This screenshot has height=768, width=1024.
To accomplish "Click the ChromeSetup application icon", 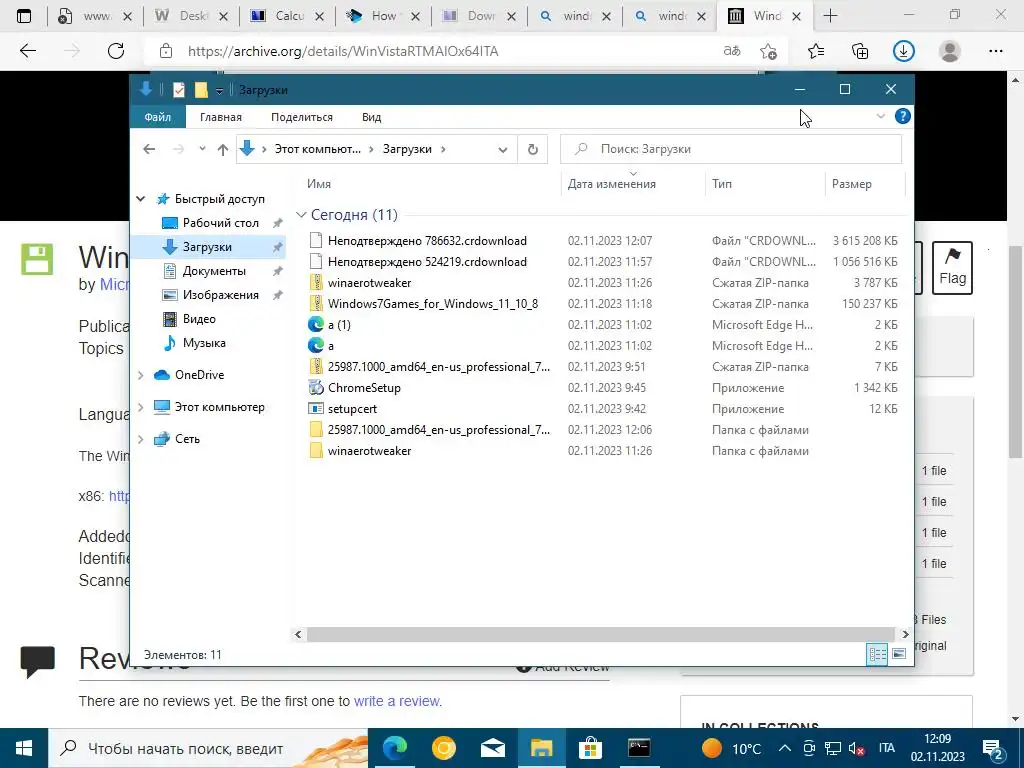I will point(316,388).
